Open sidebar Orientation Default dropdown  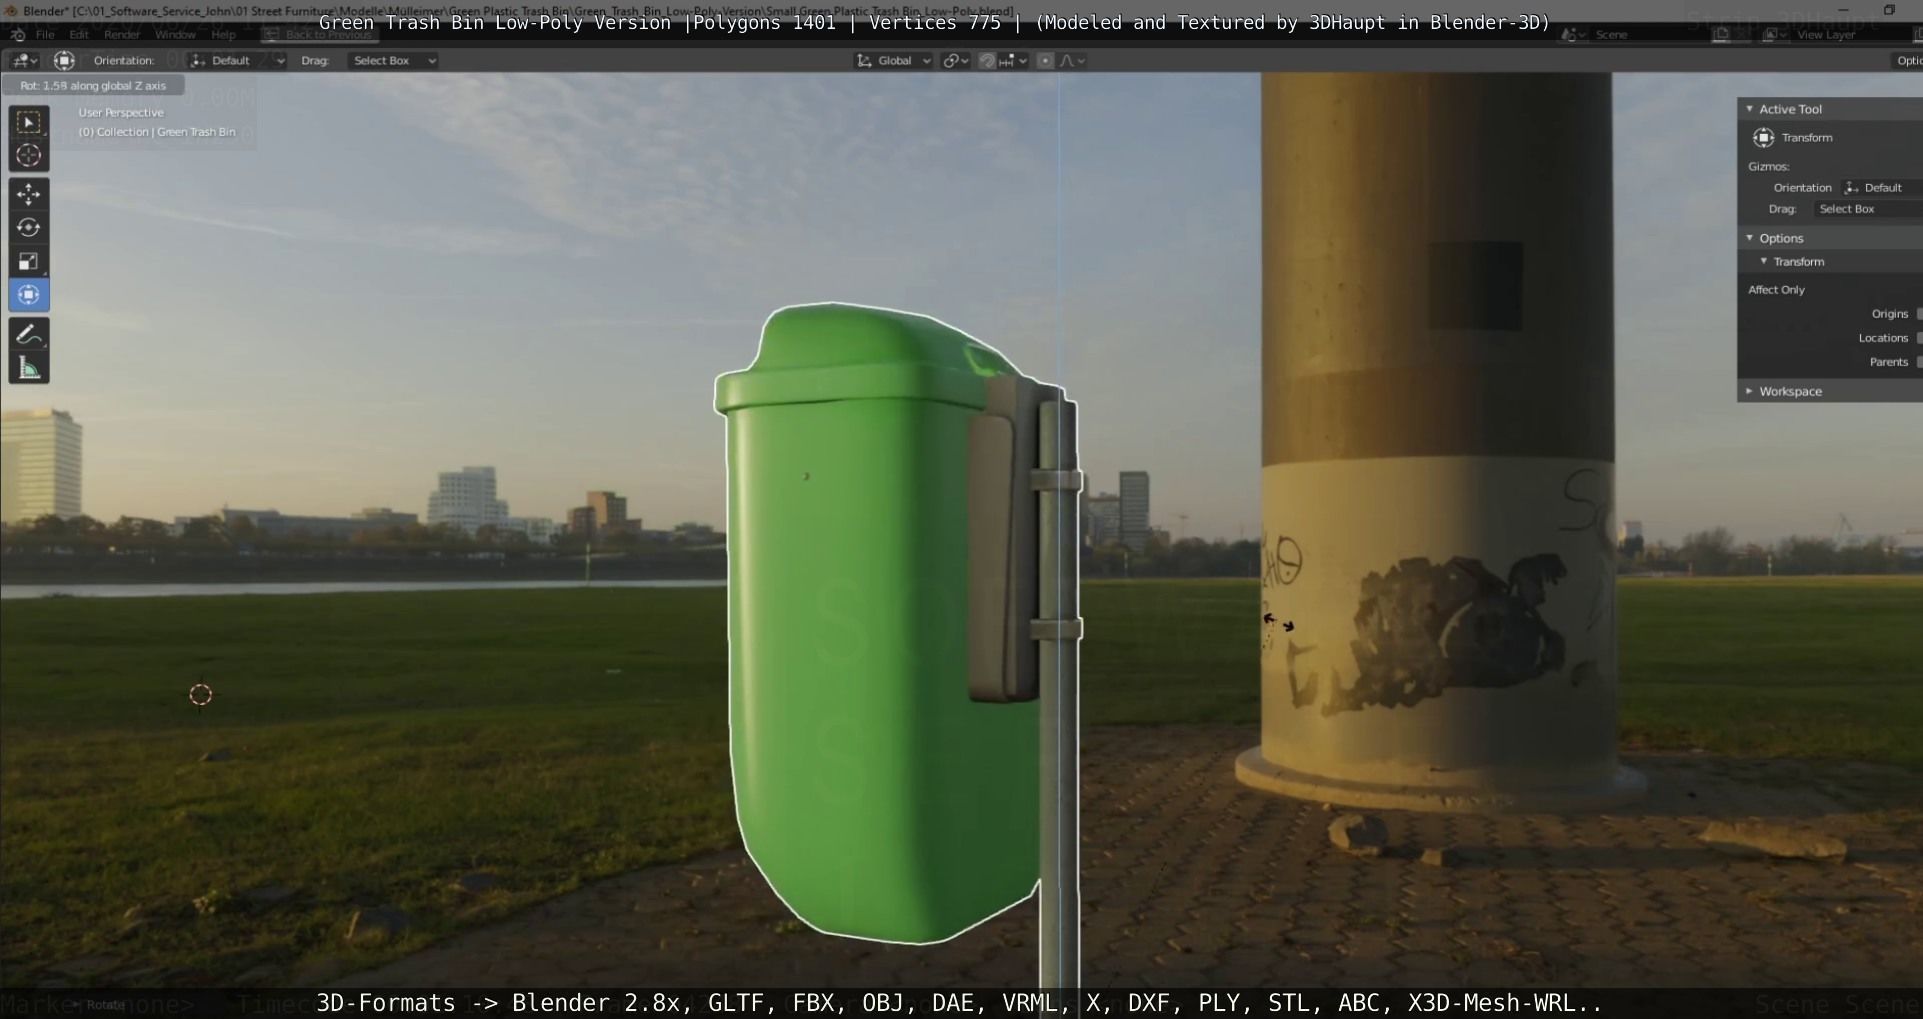pyautogui.click(x=1881, y=188)
